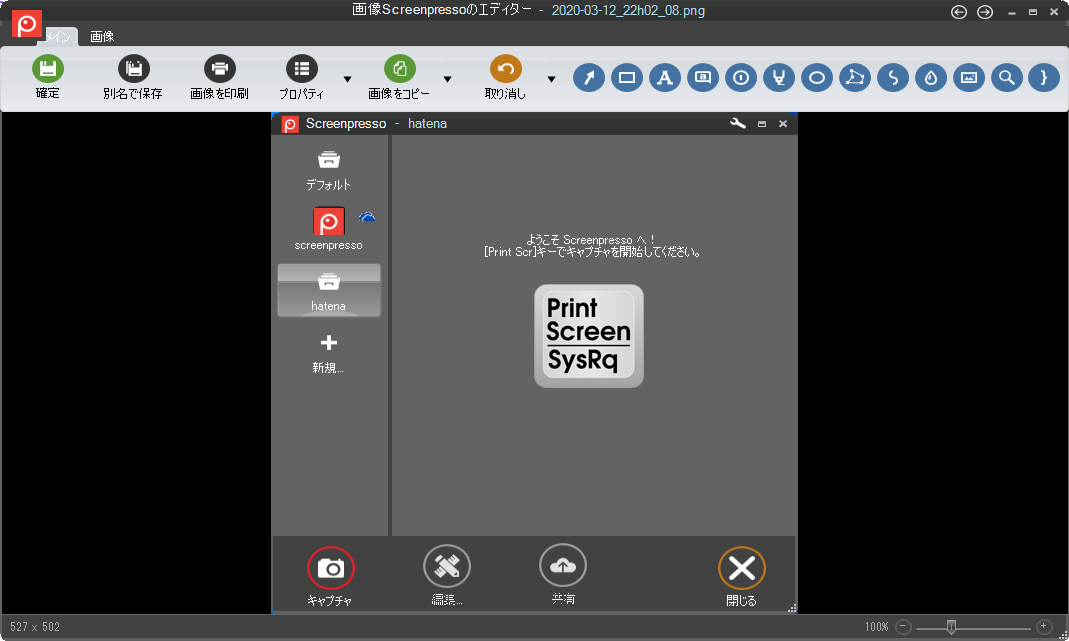This screenshot has width=1069, height=641.
Task: Select the blur droplet tool
Action: [931, 78]
